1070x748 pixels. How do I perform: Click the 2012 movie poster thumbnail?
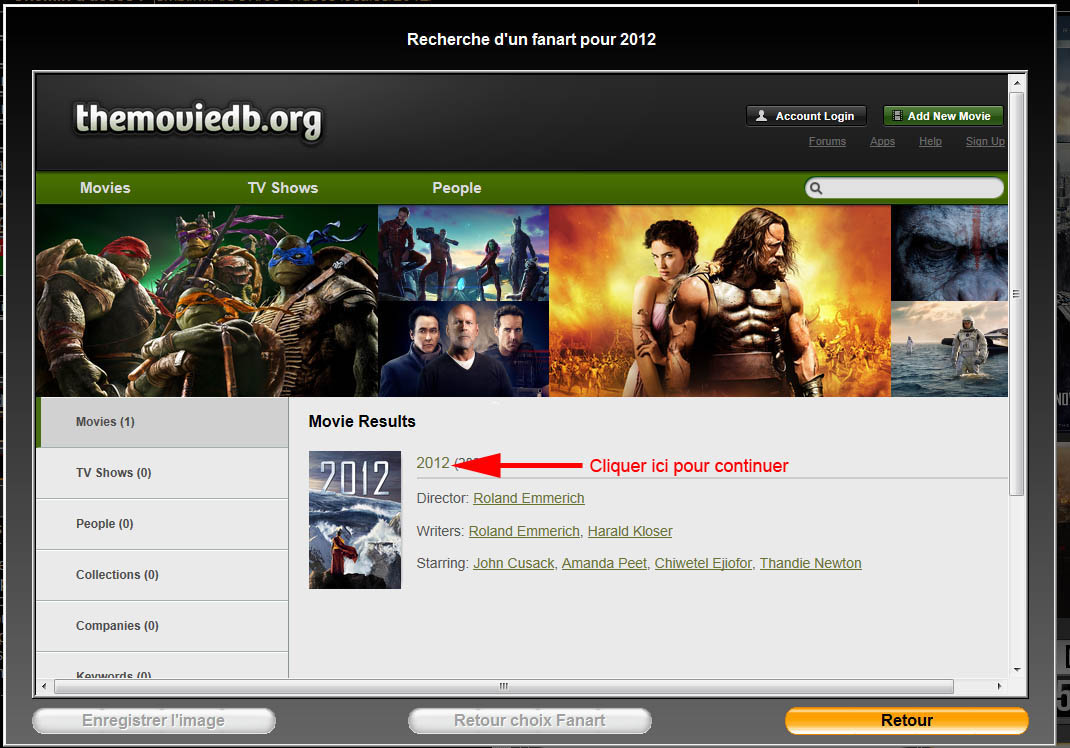tap(355, 519)
